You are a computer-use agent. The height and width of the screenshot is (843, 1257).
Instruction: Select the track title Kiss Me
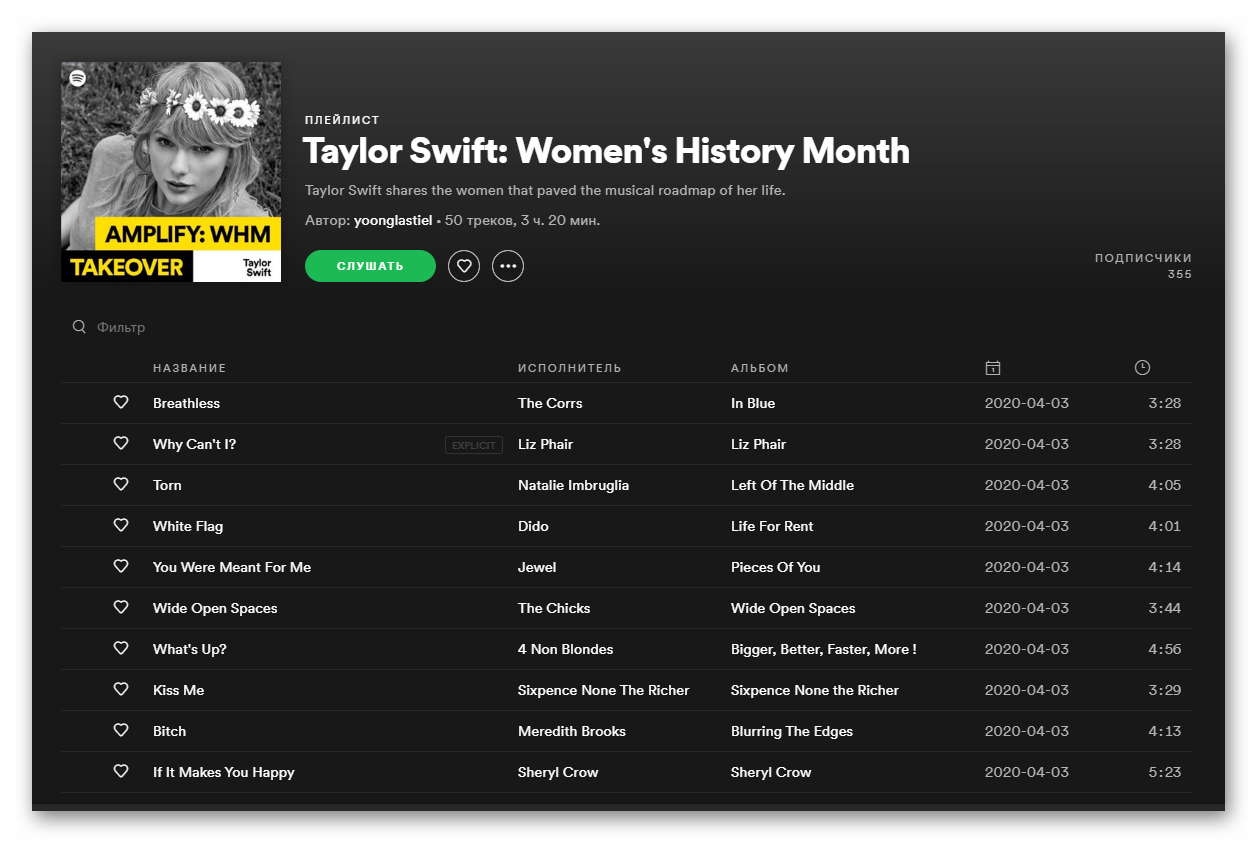178,690
